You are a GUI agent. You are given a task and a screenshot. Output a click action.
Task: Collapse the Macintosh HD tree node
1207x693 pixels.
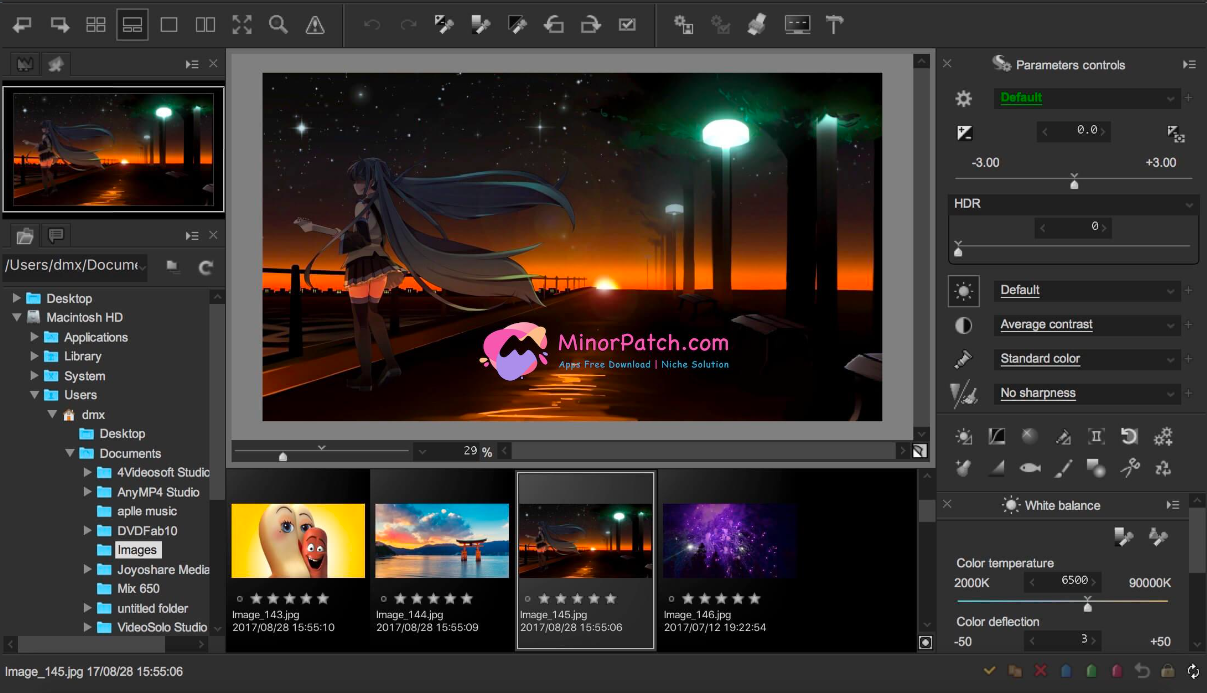point(16,317)
